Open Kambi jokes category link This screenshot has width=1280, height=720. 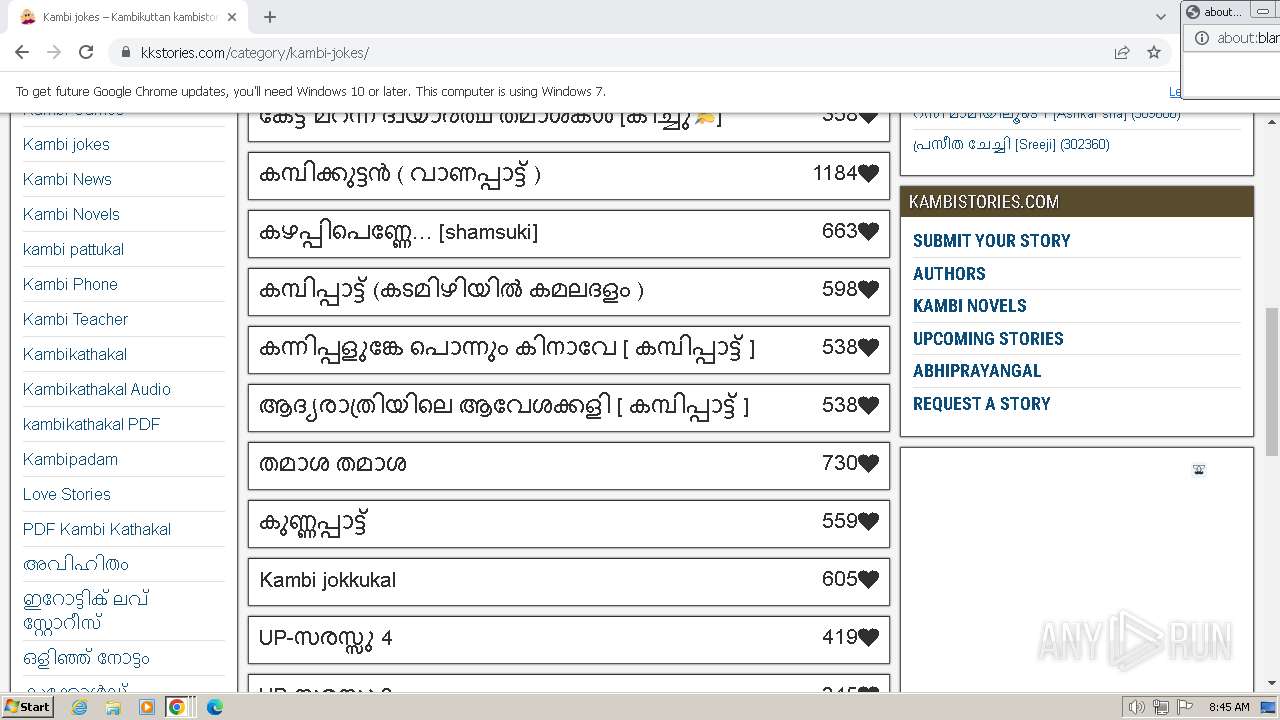click(x=66, y=144)
